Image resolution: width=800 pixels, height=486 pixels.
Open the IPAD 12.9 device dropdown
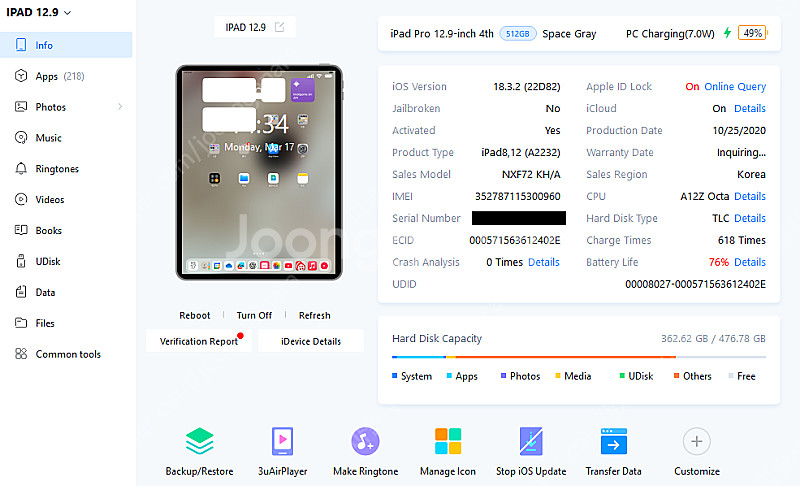coord(39,12)
